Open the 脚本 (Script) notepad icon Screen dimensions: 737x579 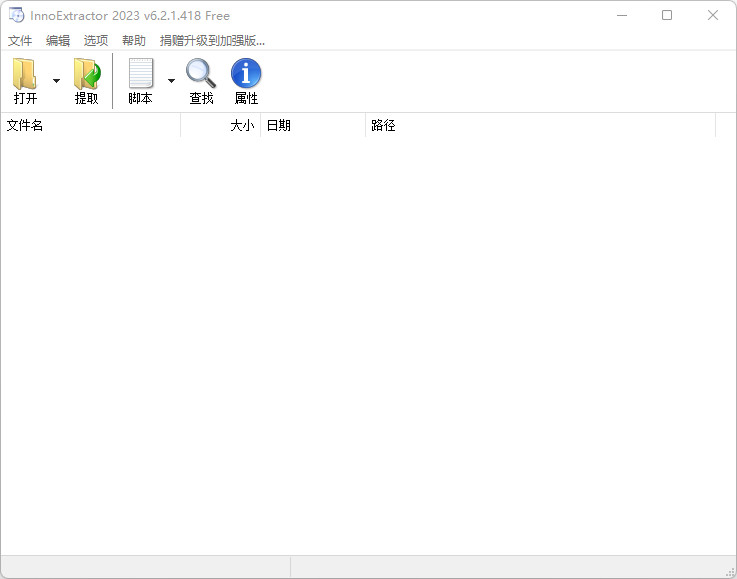pyautogui.click(x=141, y=73)
